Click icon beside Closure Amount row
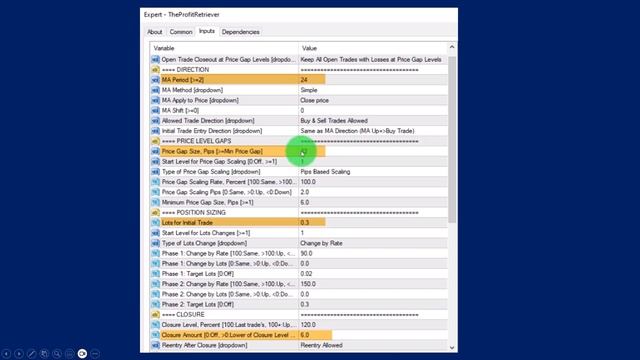 155,335
